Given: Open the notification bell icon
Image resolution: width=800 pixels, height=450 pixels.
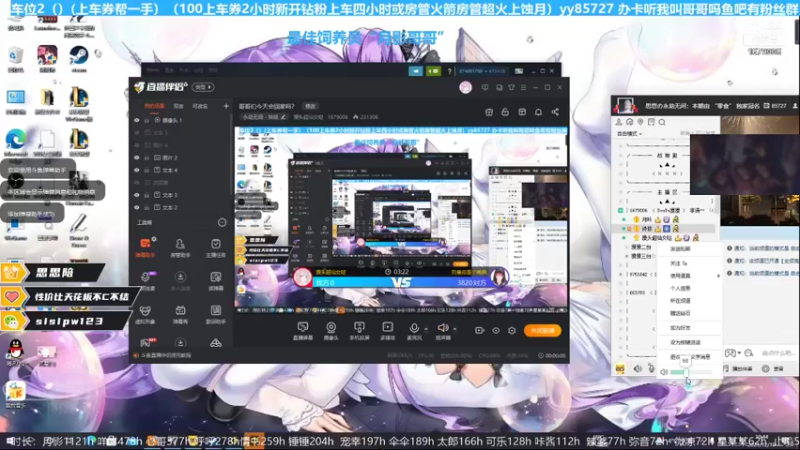Looking at the screenshot, I should point(538,112).
